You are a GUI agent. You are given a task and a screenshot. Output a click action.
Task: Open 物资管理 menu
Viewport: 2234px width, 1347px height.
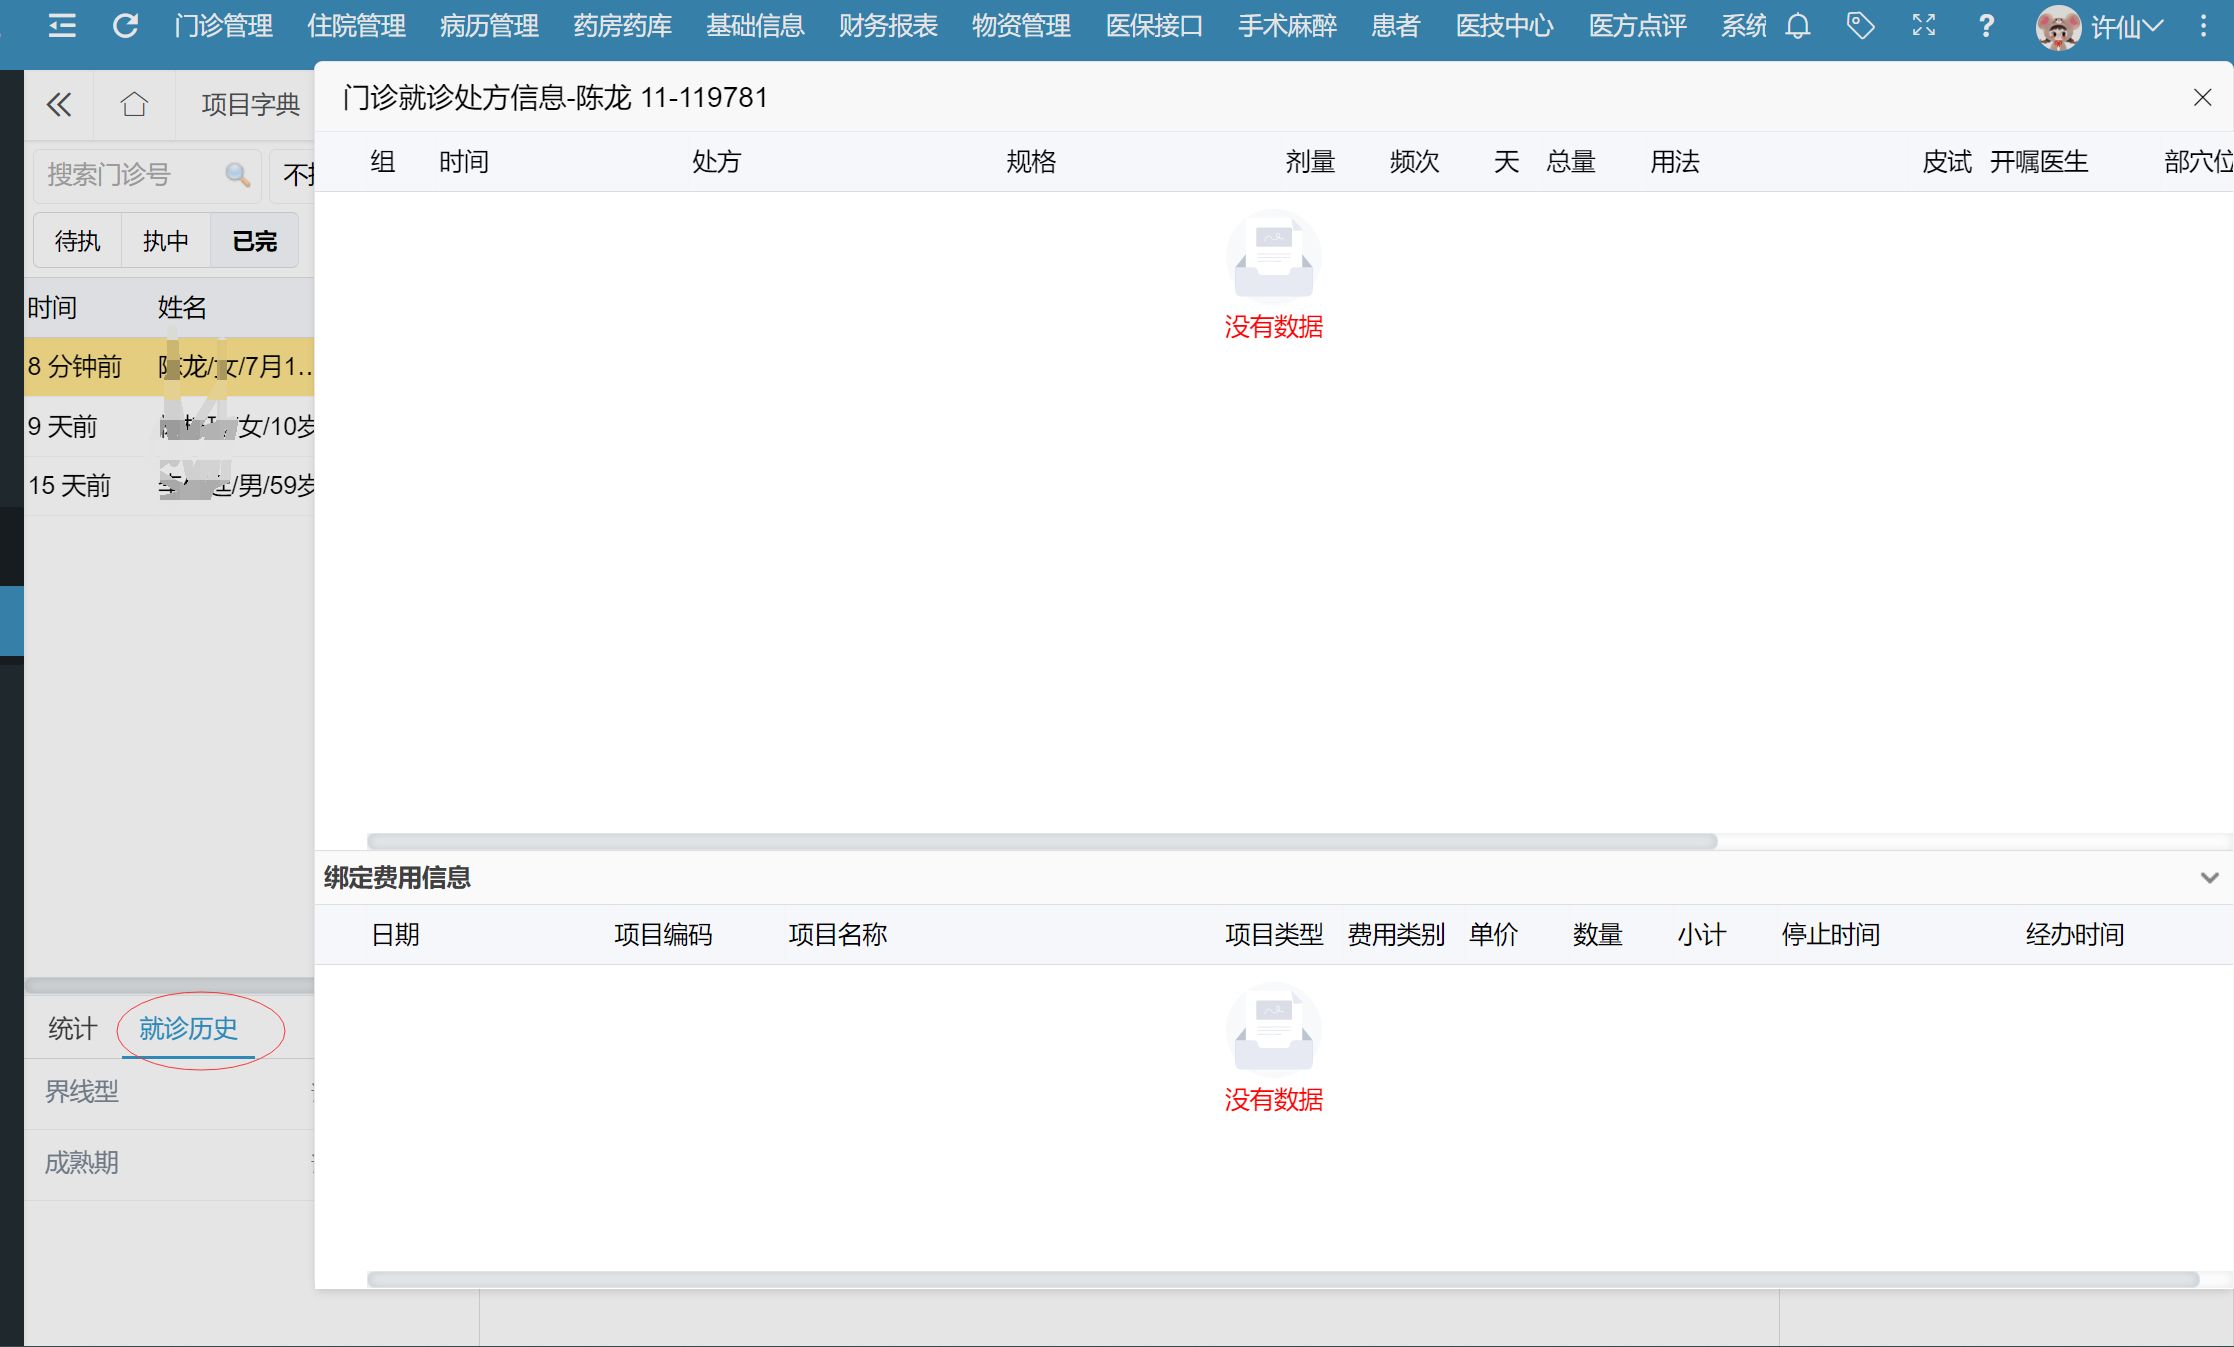click(1021, 26)
